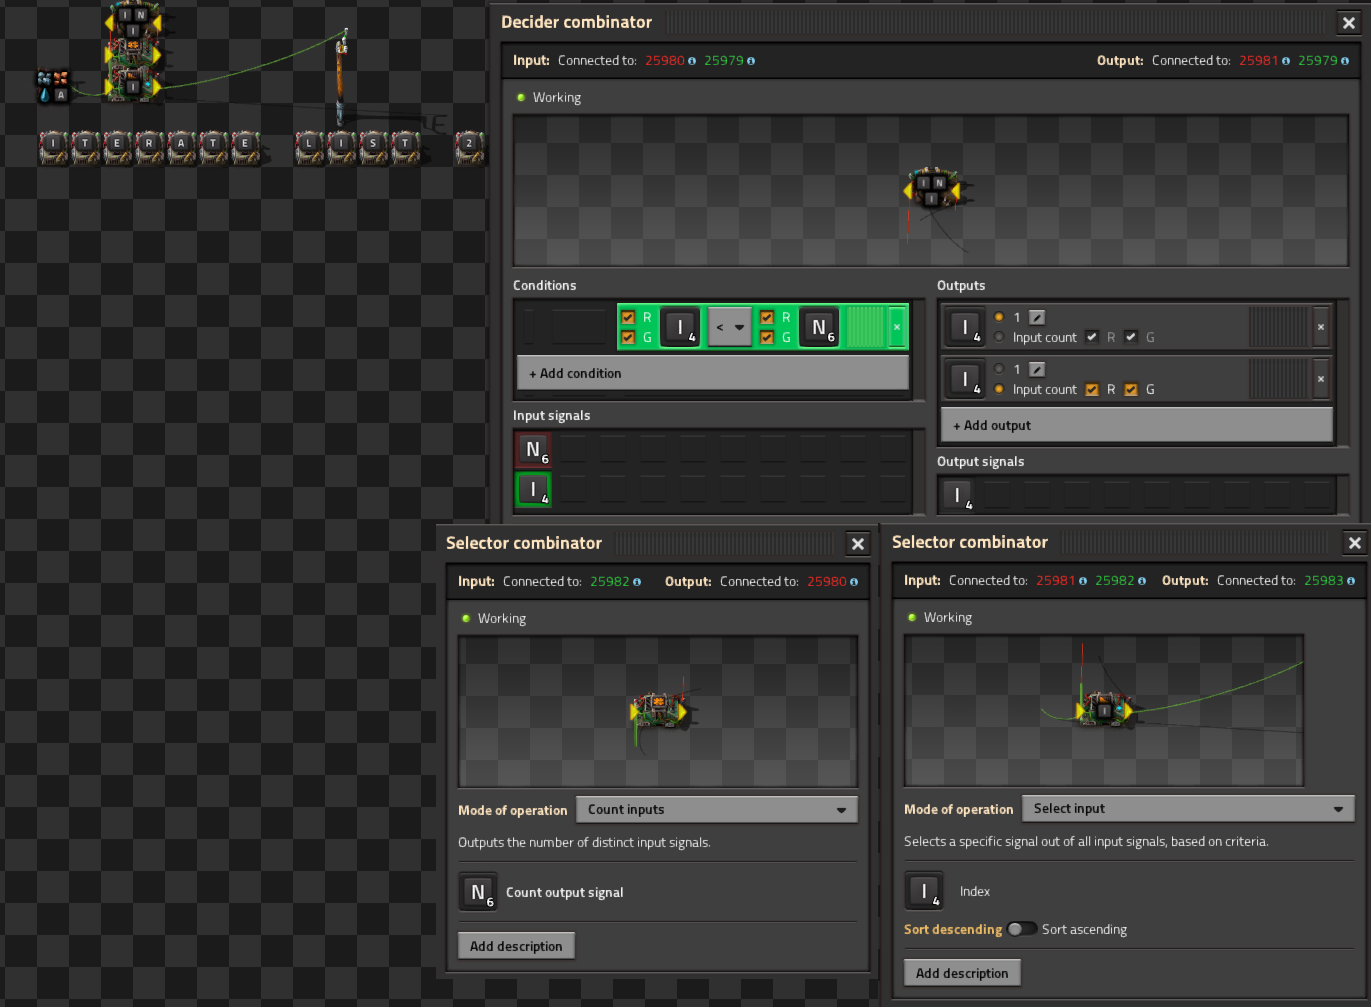Delete the condition with its green x button
Image resolution: width=1371 pixels, height=1007 pixels.
(897, 327)
